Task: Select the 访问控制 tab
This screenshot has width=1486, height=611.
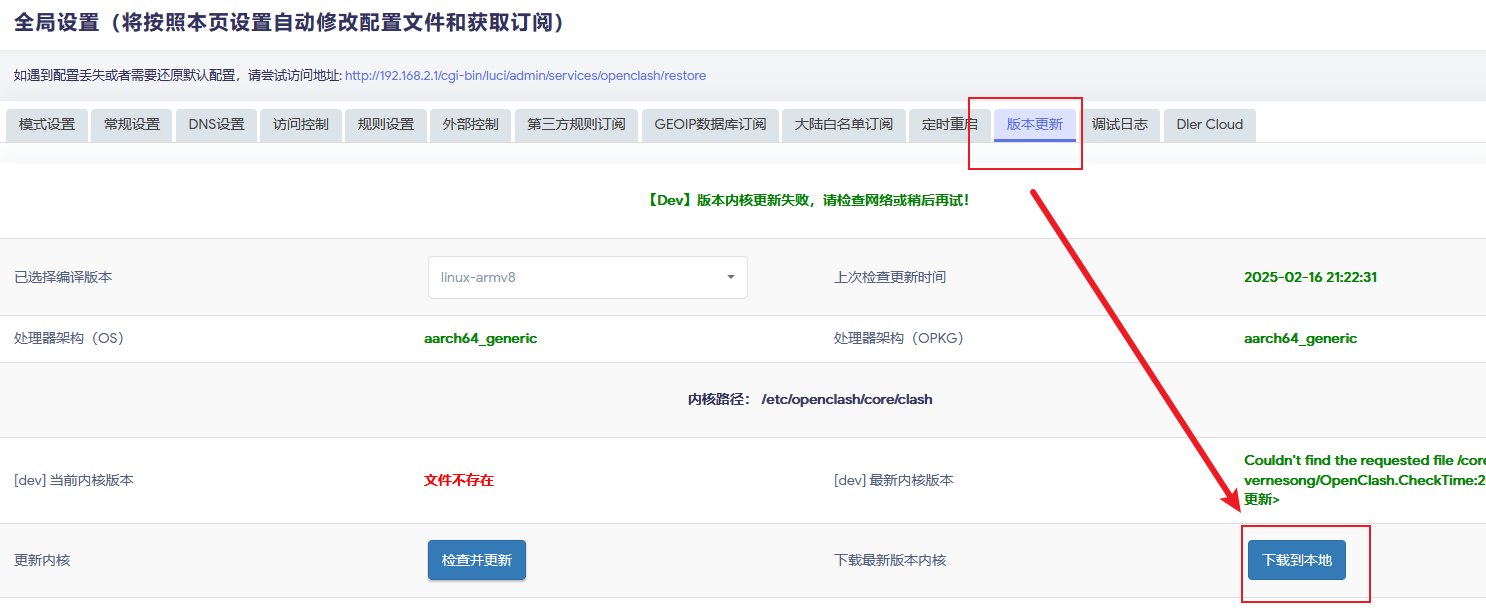Action: [301, 125]
